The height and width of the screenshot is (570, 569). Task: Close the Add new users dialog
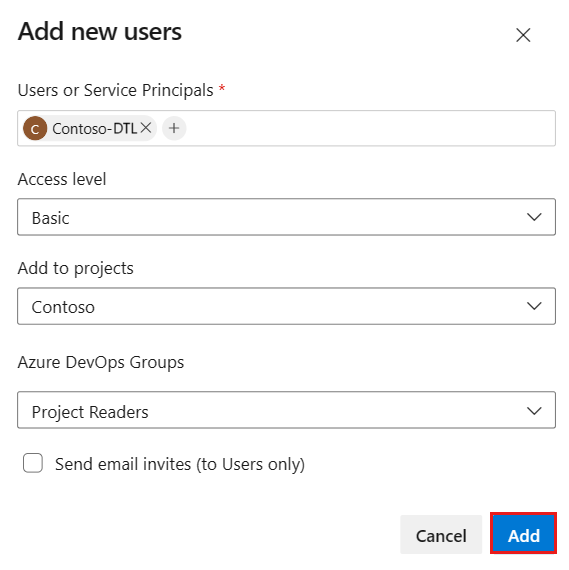(x=523, y=35)
